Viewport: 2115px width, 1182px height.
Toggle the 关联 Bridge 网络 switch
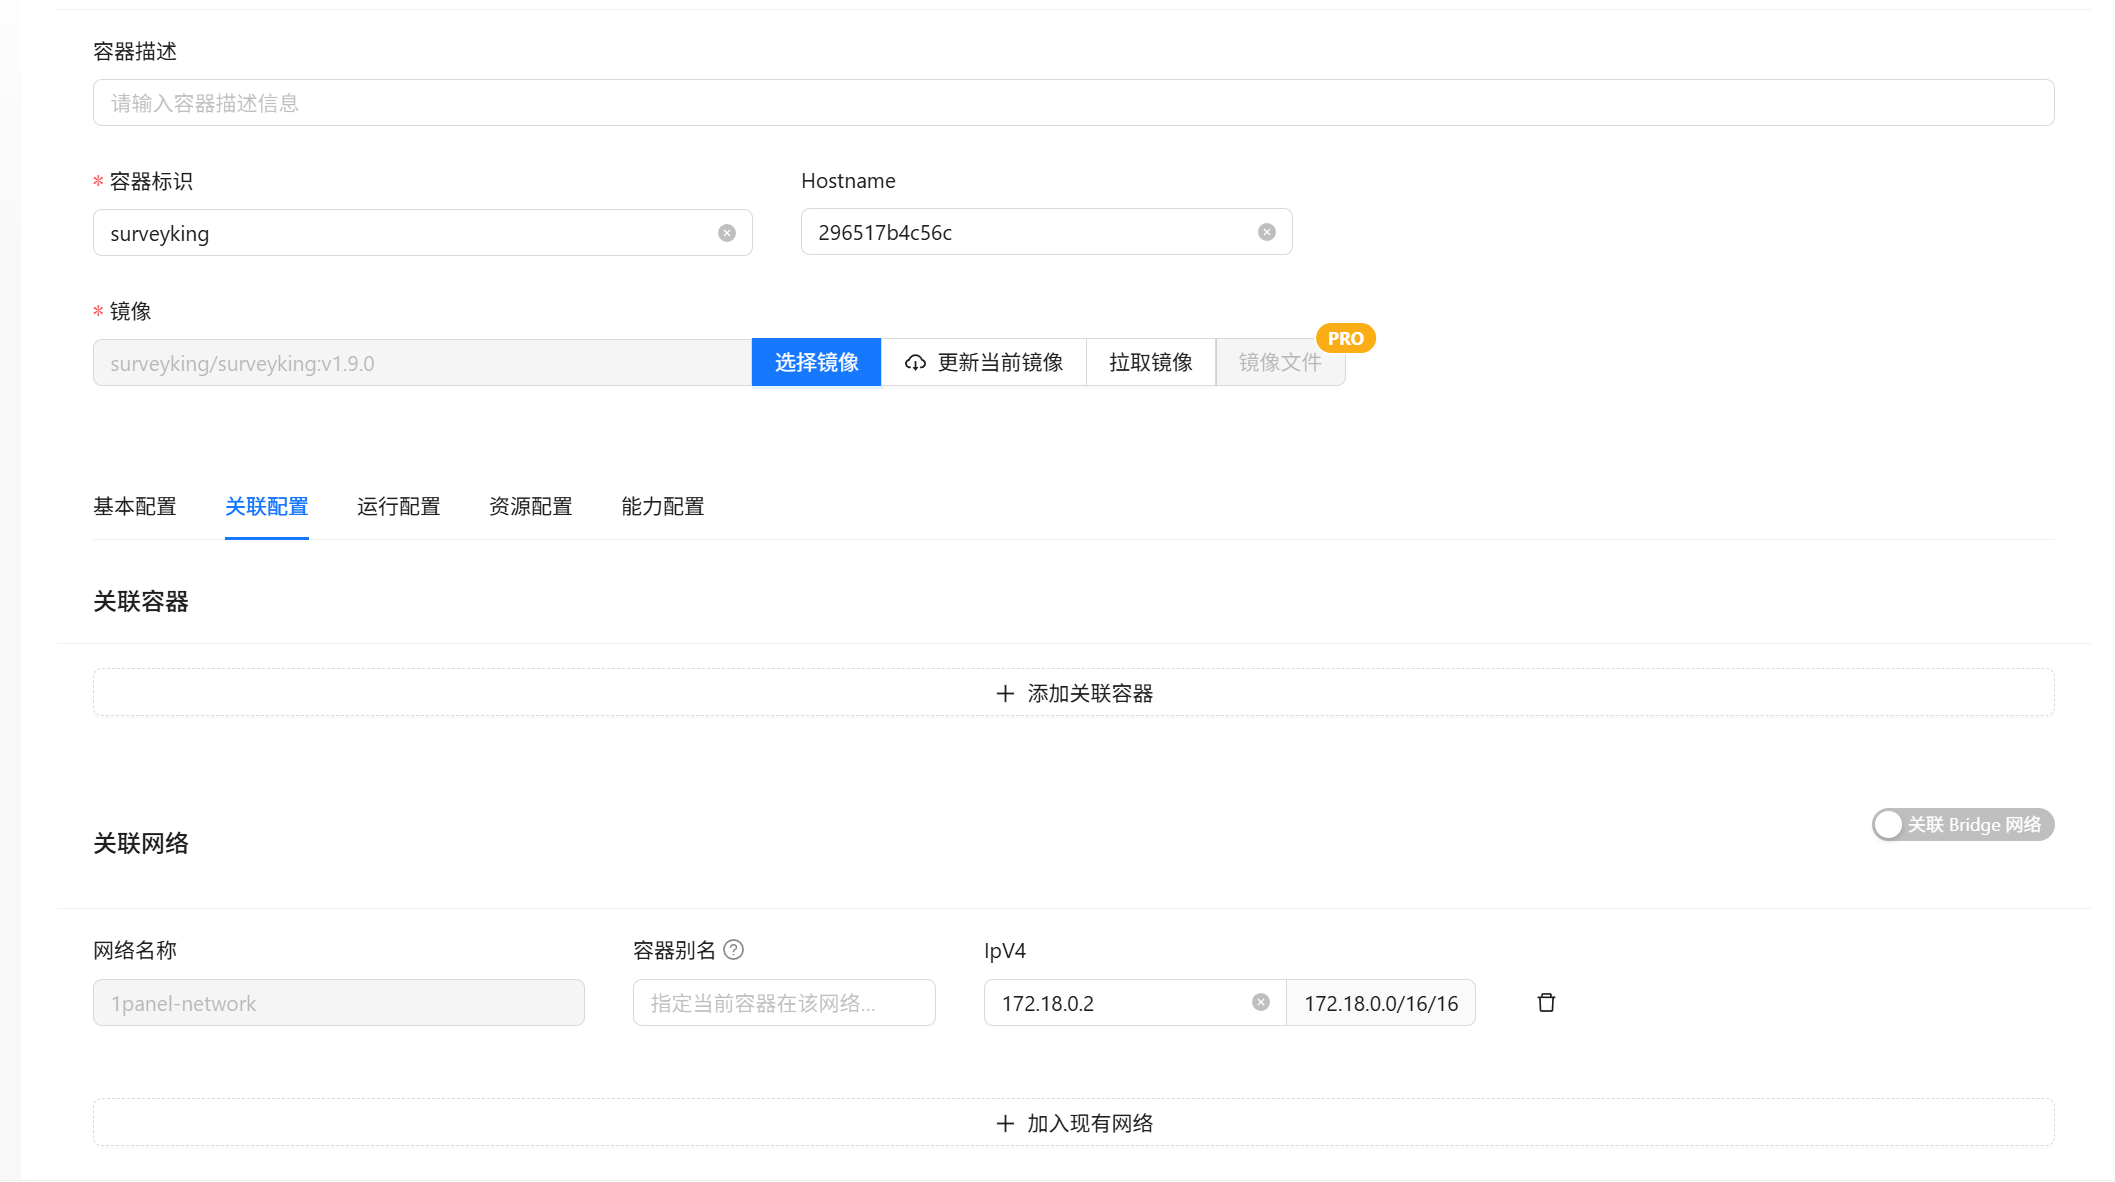1961,825
